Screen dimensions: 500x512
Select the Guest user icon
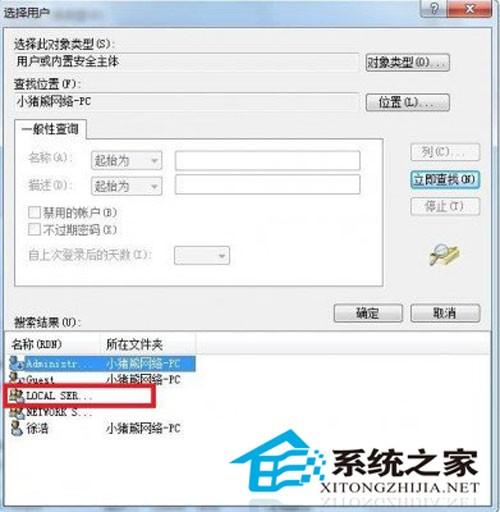tap(17, 379)
